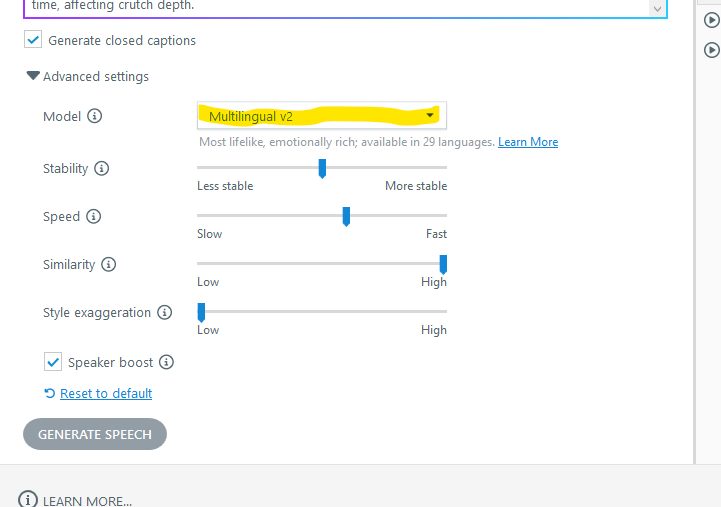Viewport: 721px width, 507px height.
Task: Disable the Speaker boost checkbox
Action: click(53, 362)
